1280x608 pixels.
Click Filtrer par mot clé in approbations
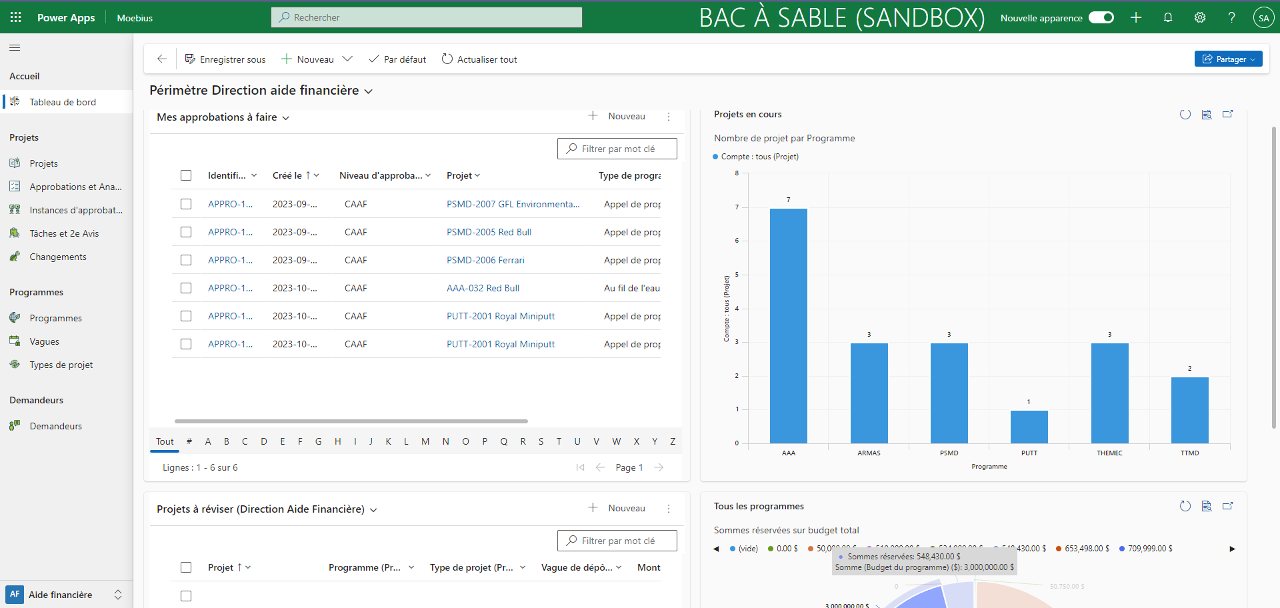617,148
